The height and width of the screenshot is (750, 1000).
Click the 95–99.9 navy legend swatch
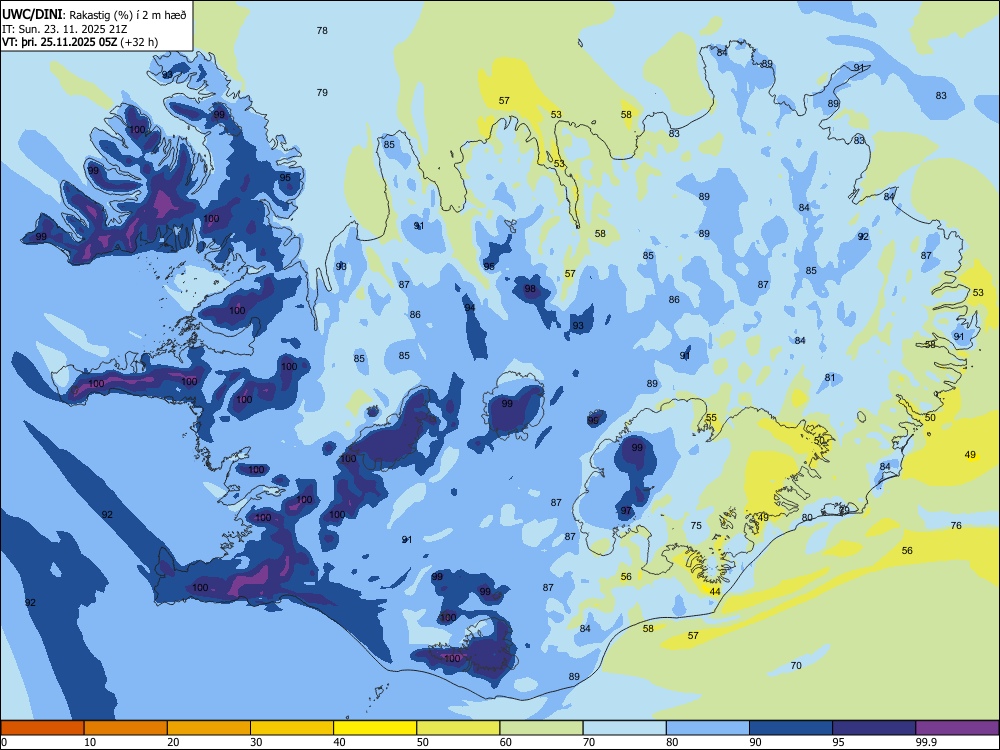[x=874, y=728]
